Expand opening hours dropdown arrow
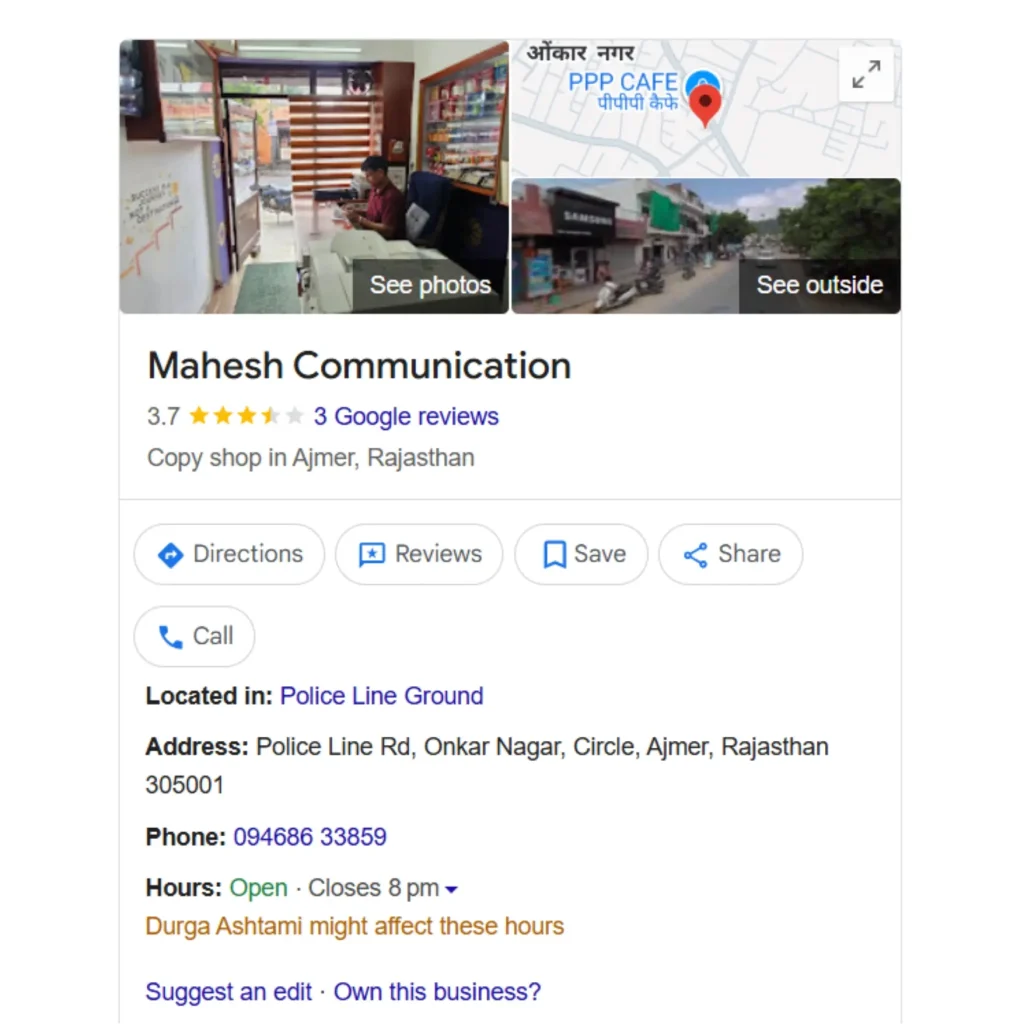The image size is (1024, 1024). pos(451,889)
